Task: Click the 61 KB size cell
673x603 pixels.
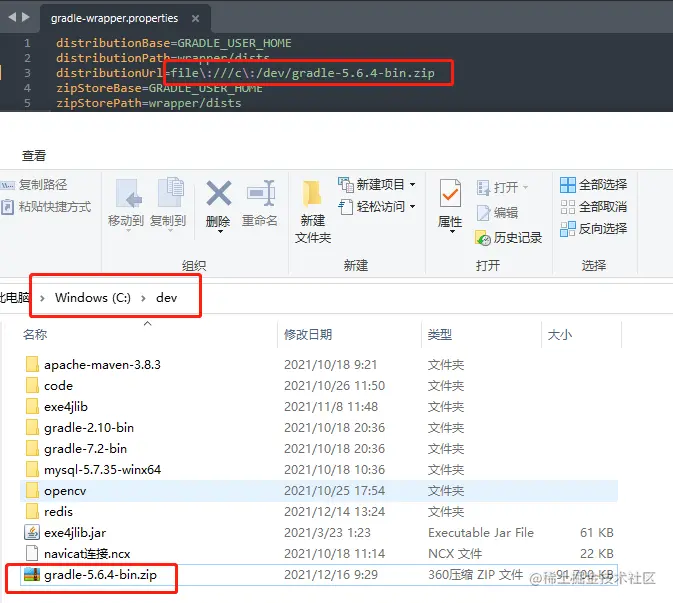Action: (x=597, y=533)
